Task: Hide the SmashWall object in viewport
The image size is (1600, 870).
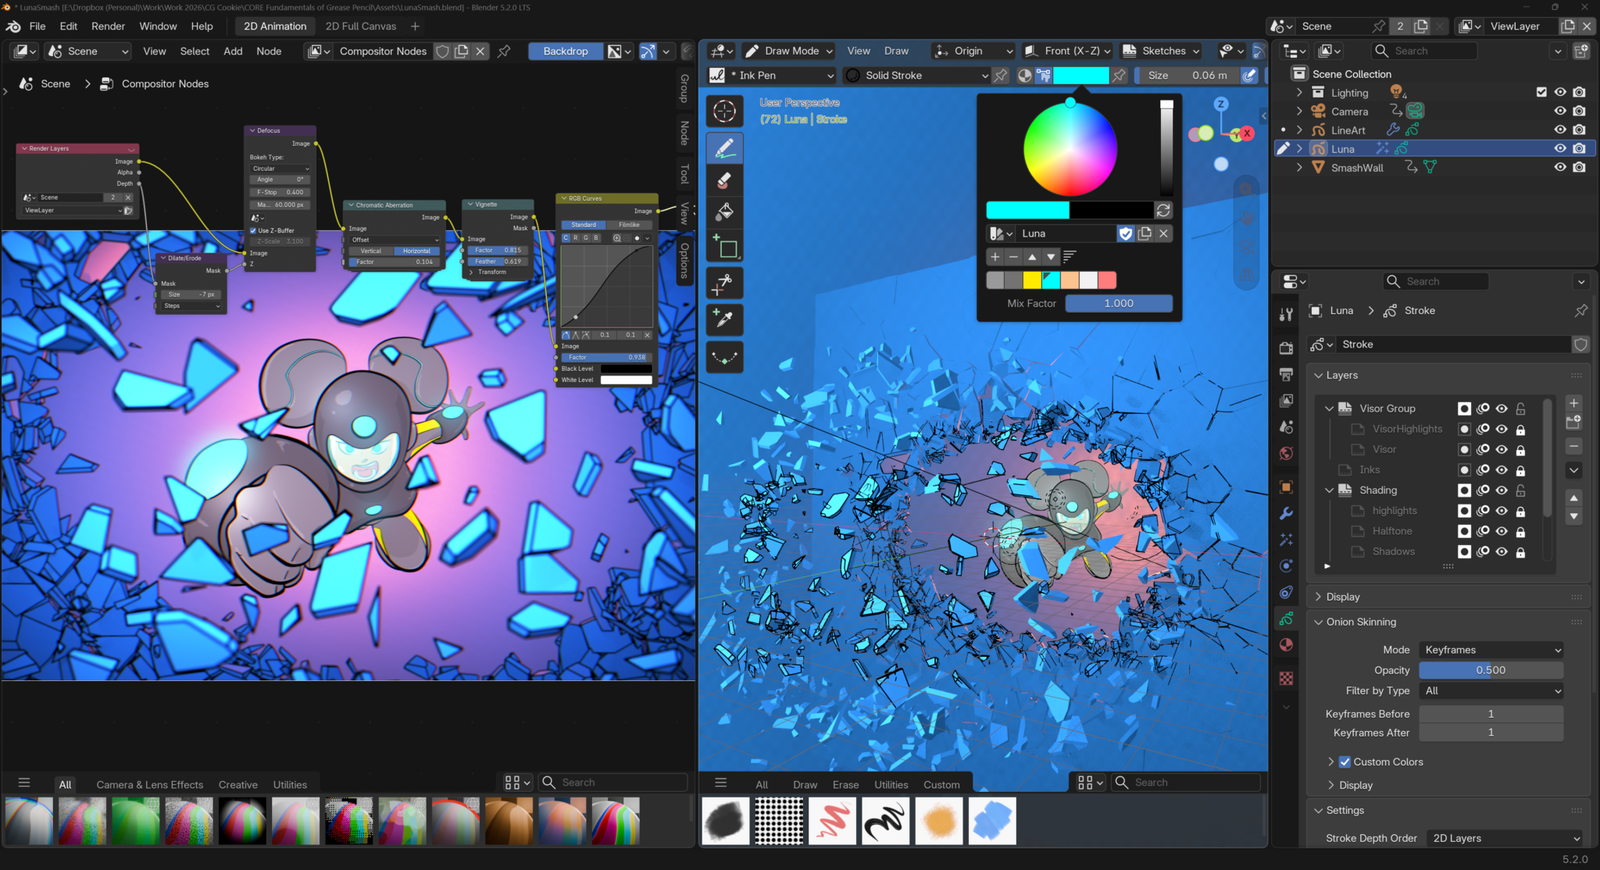Action: [1560, 167]
